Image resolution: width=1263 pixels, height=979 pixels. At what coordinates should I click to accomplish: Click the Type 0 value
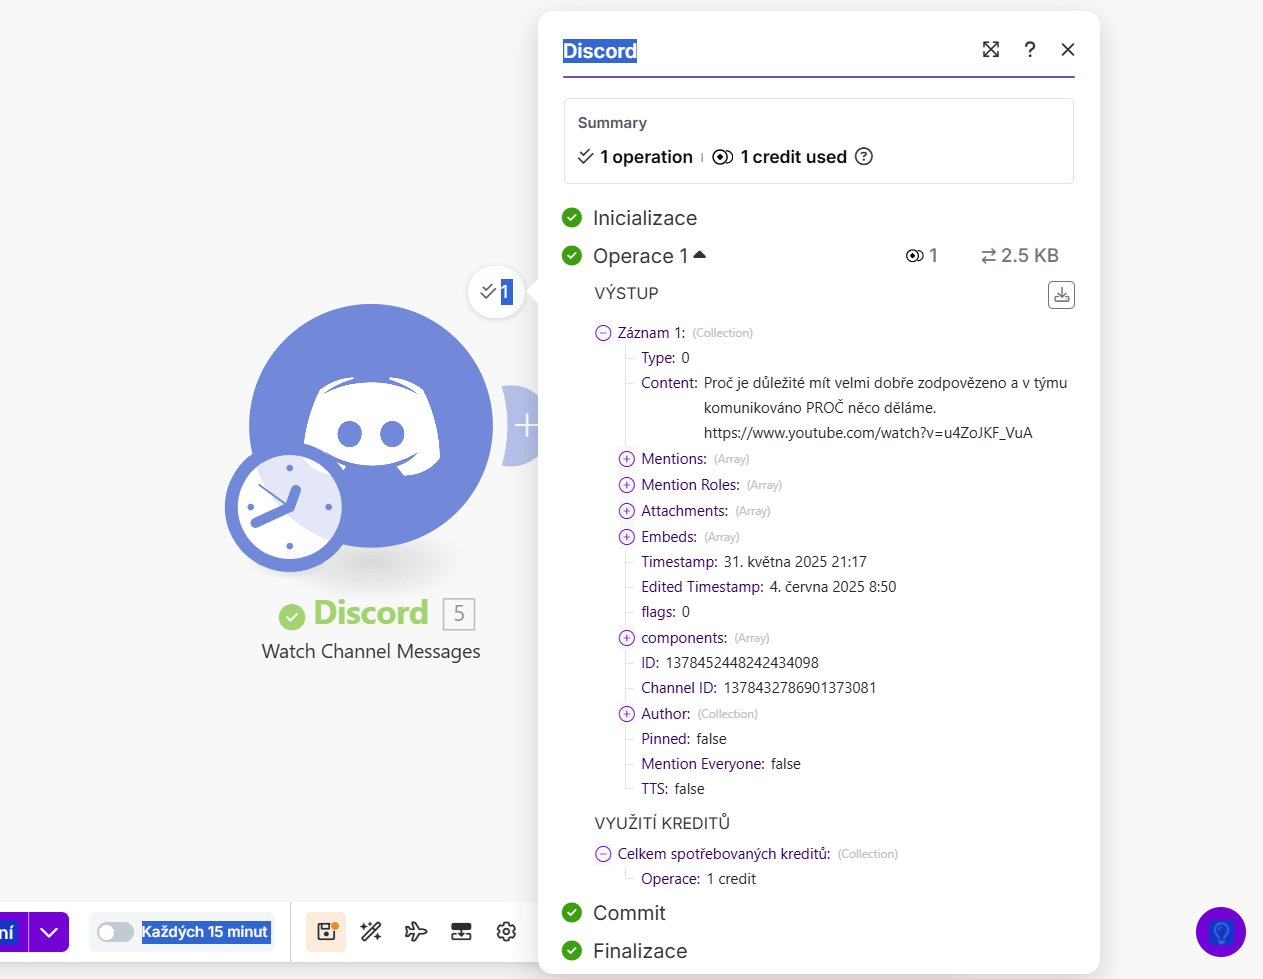coord(685,358)
